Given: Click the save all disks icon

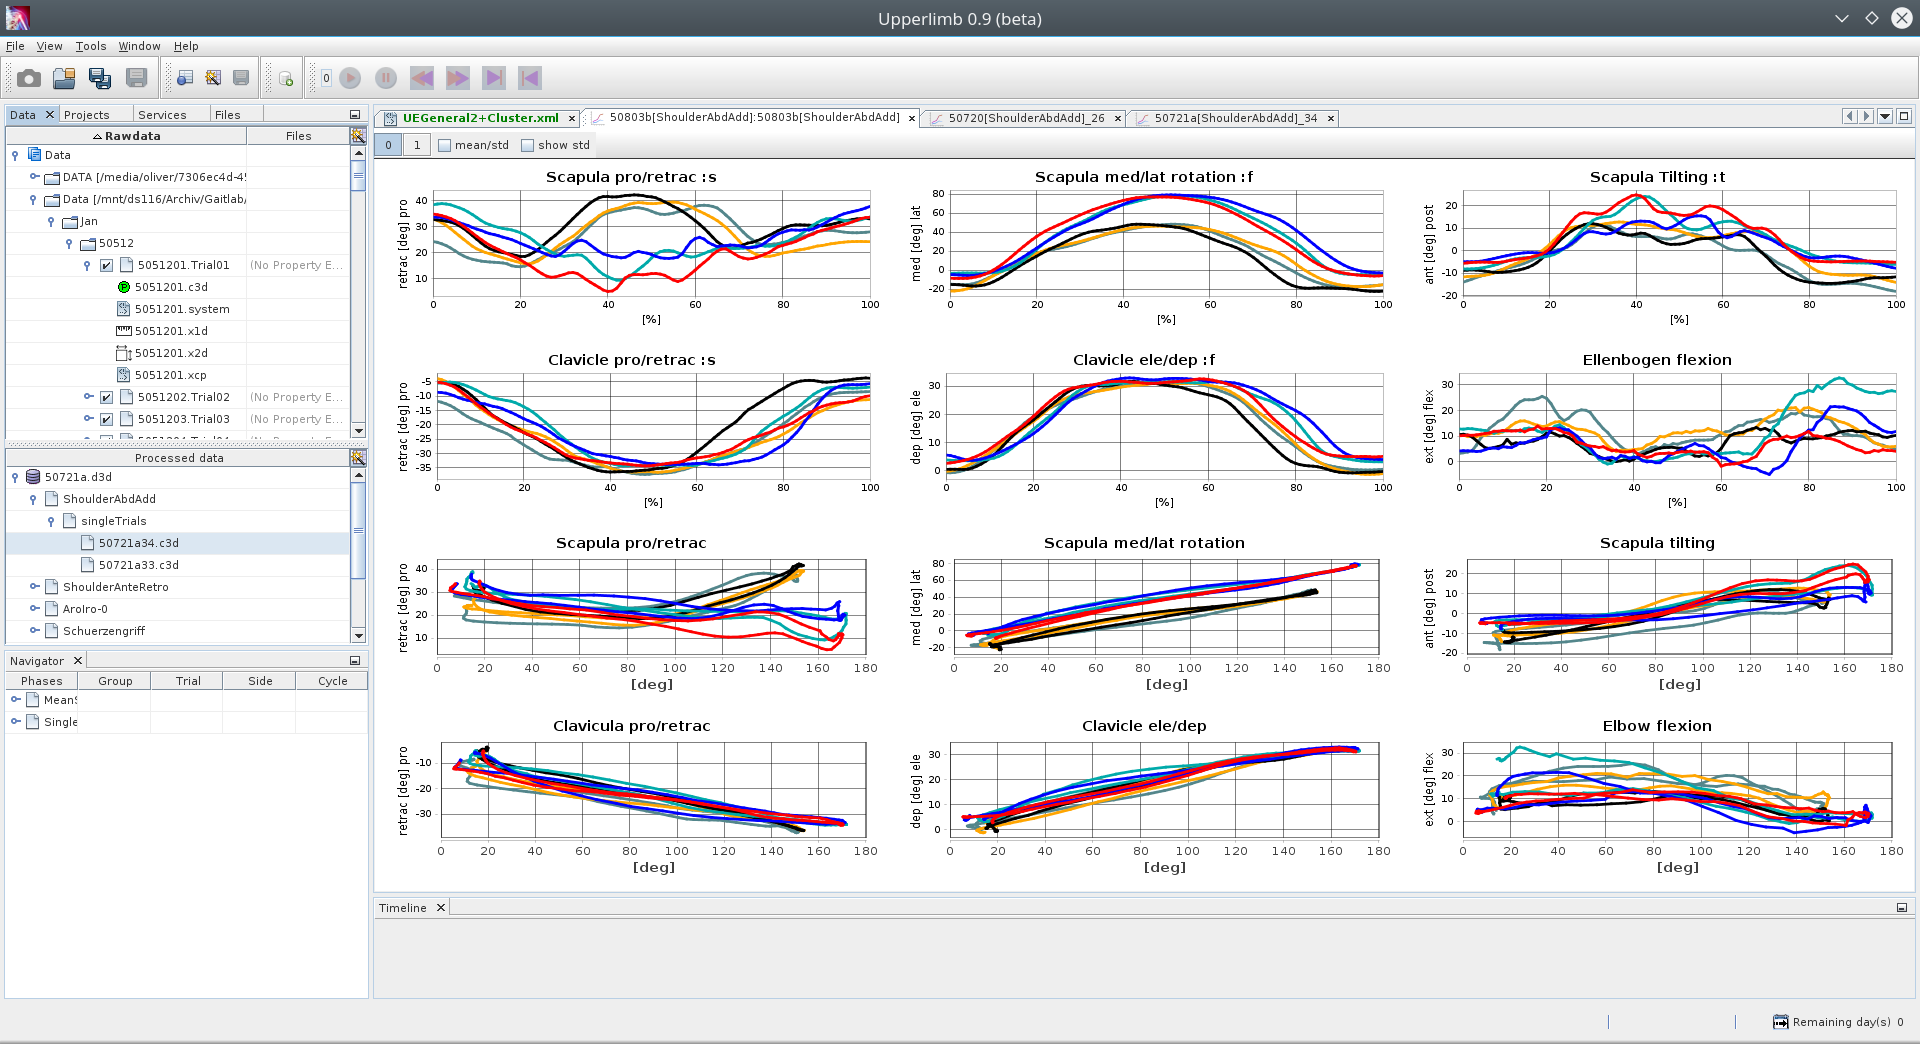Looking at the screenshot, I should [100, 78].
